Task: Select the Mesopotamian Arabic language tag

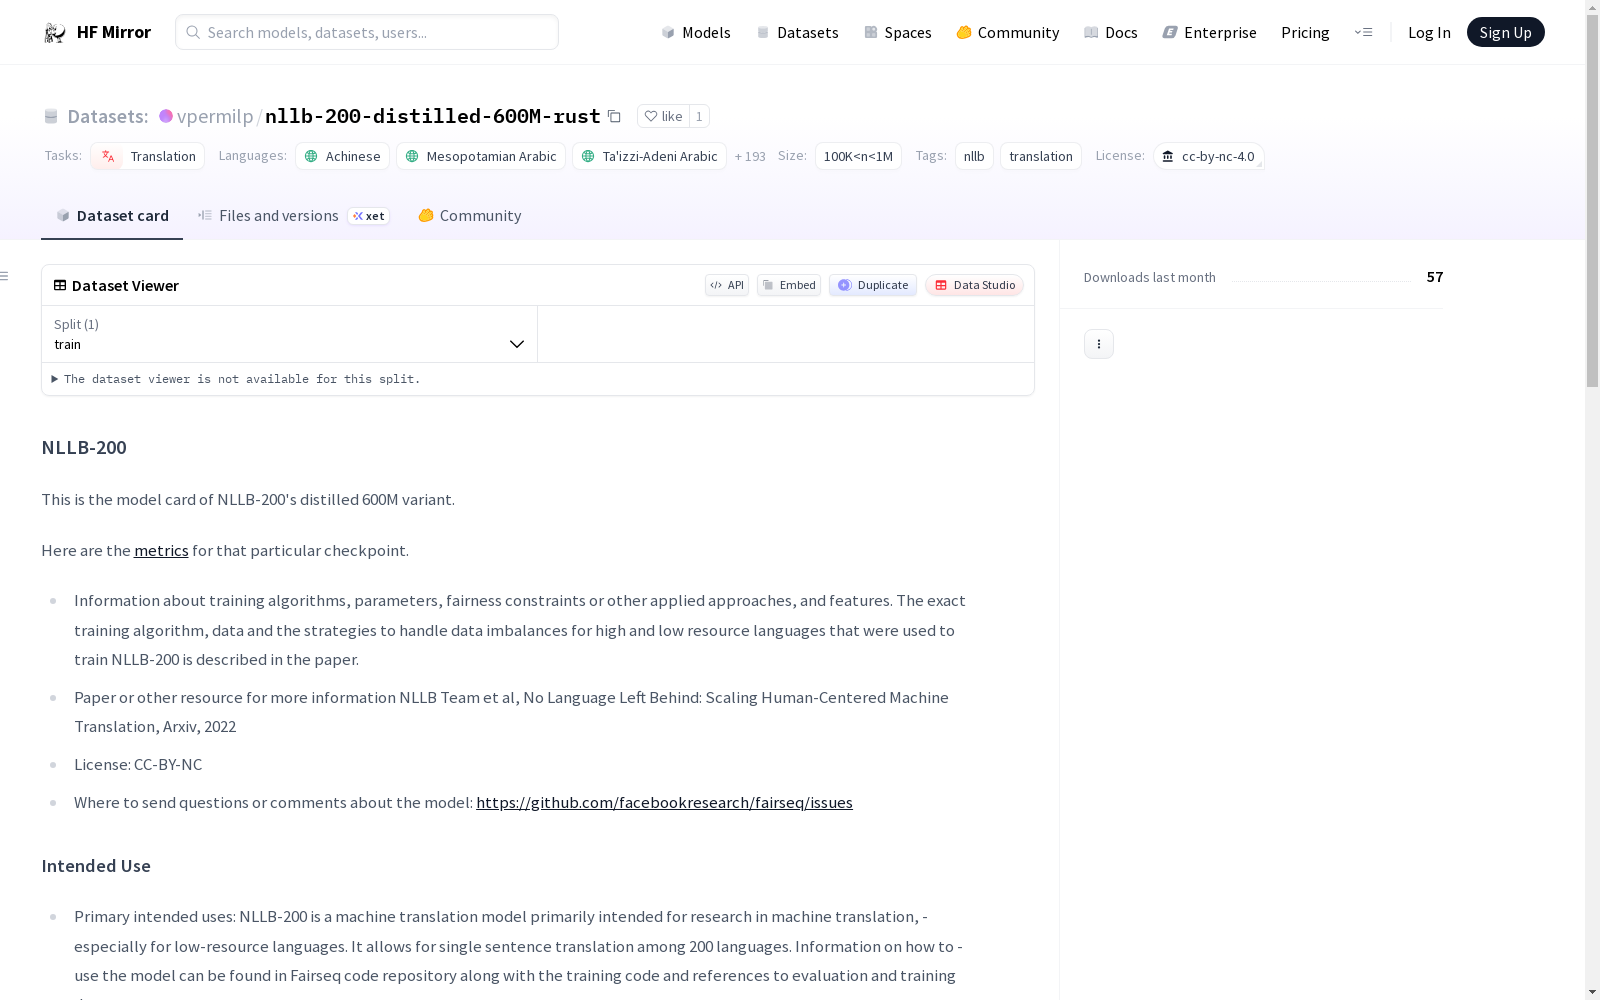Action: click(x=481, y=156)
